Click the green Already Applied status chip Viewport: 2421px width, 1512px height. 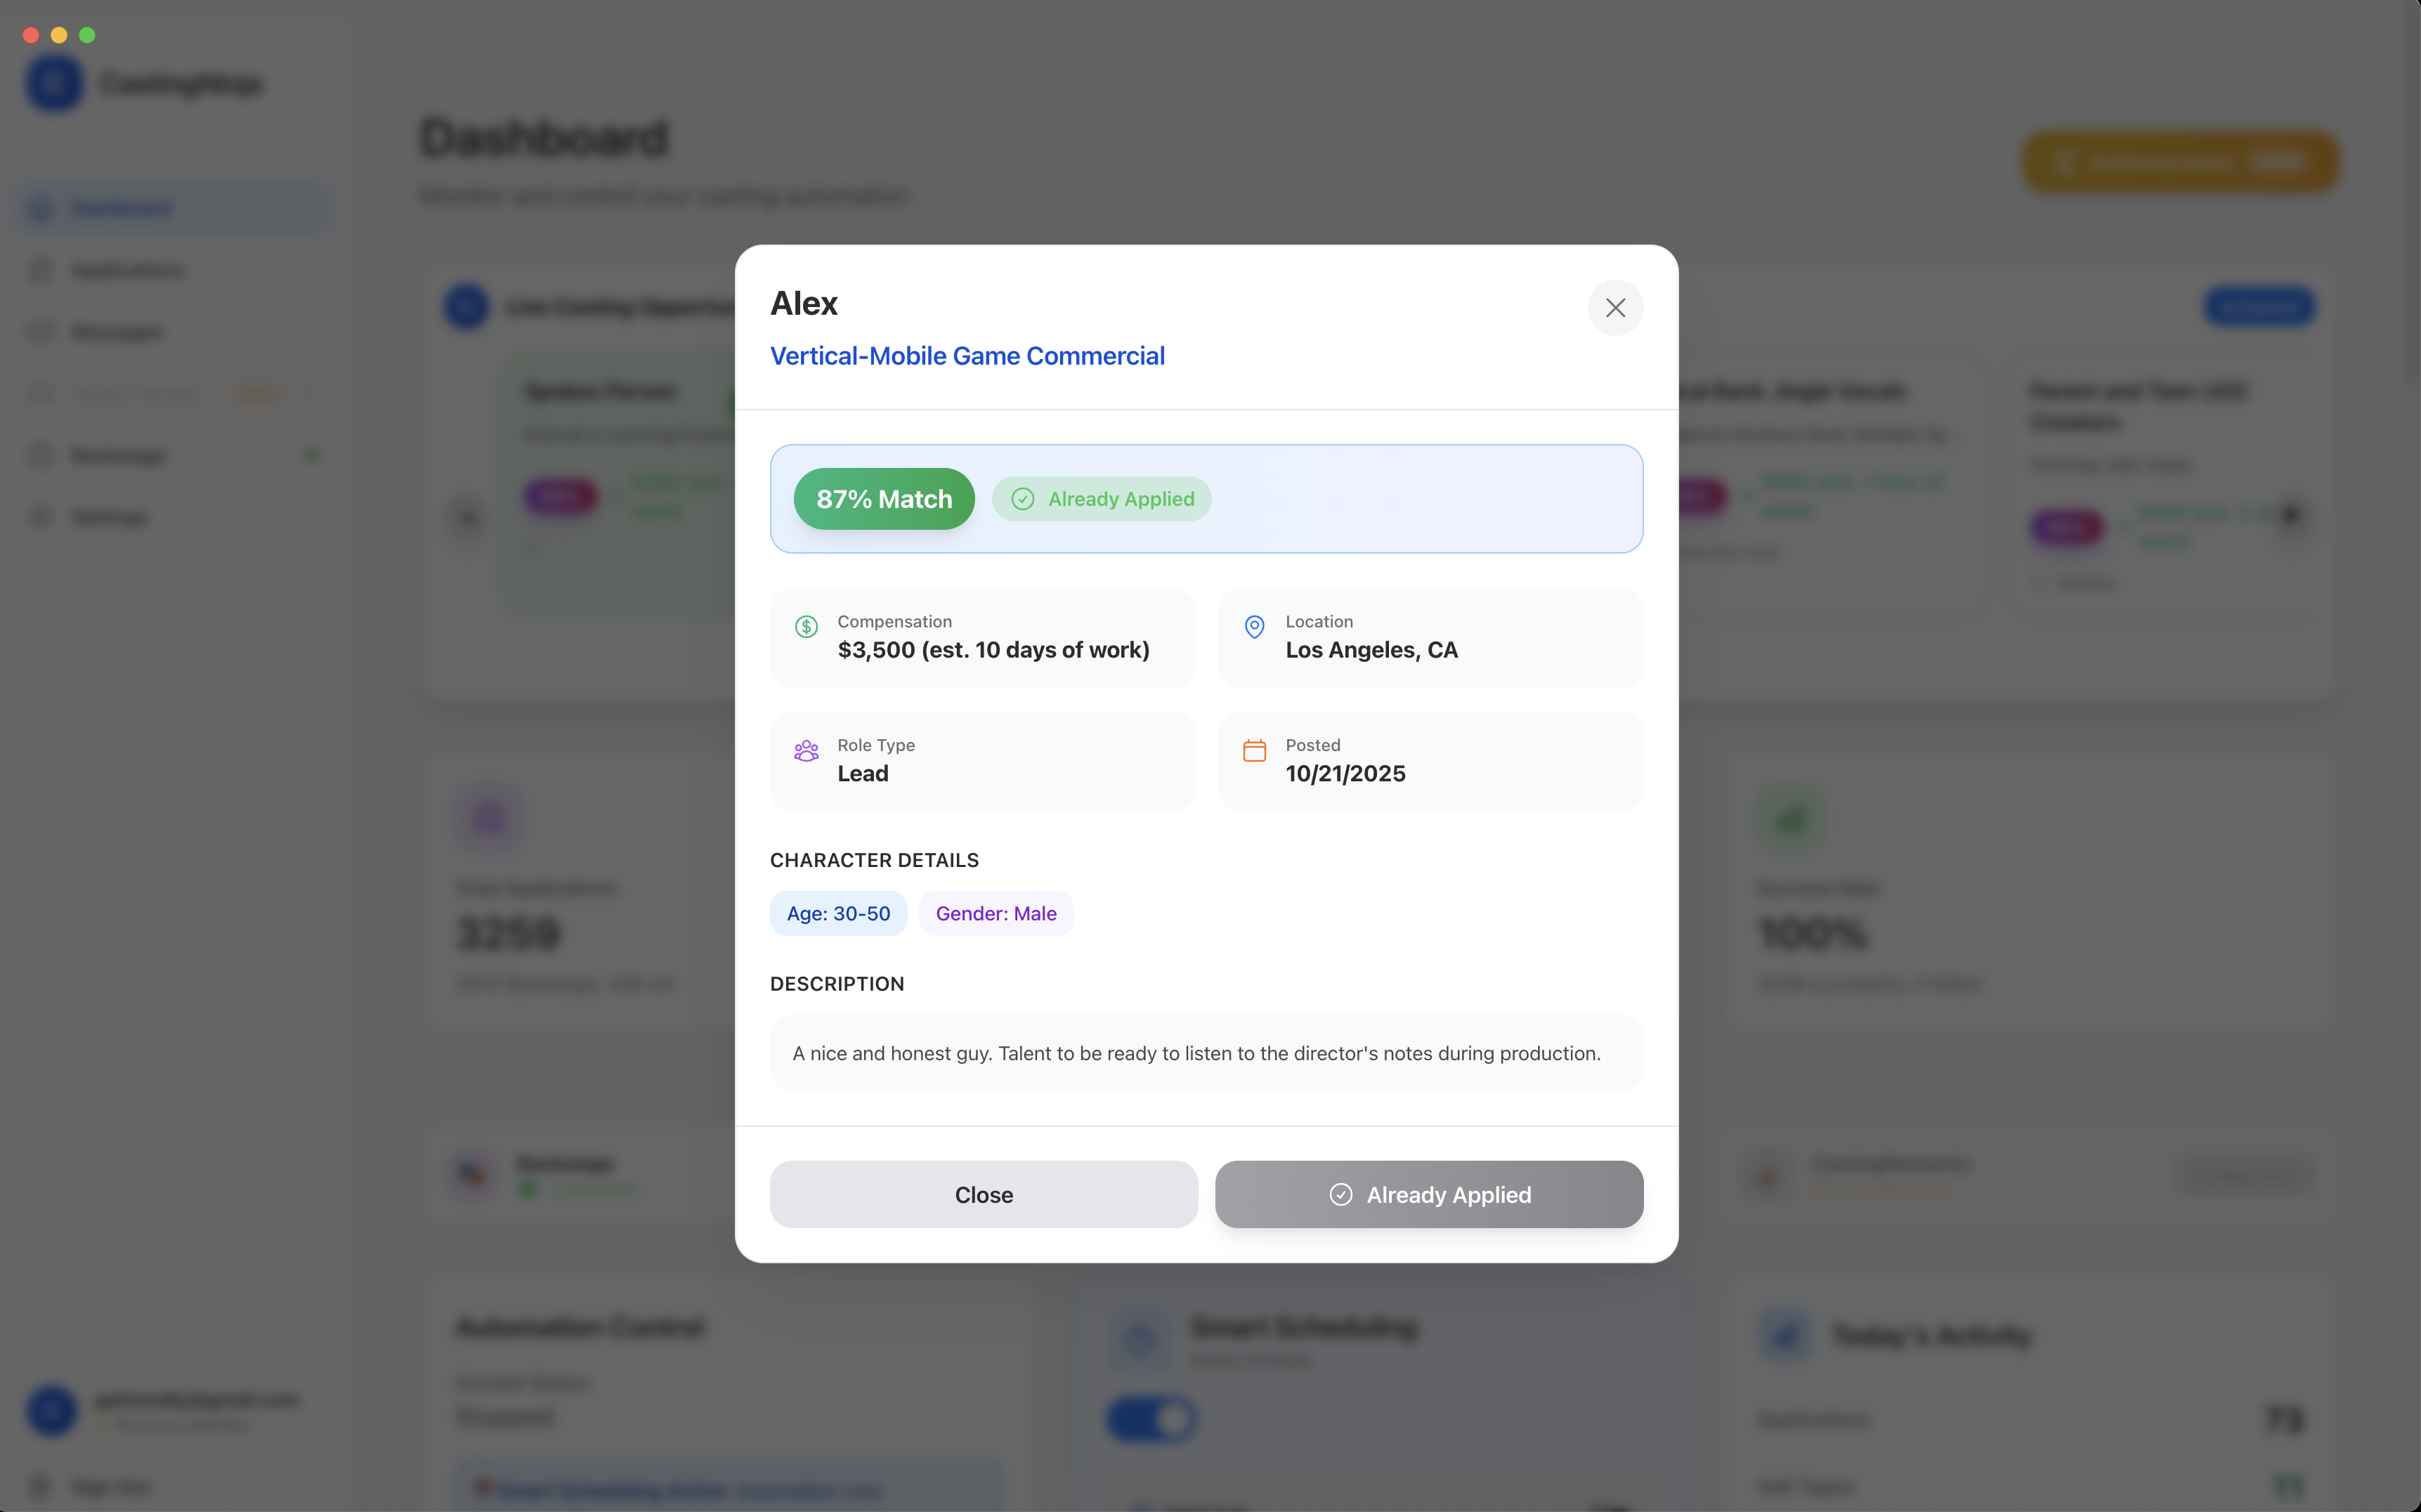tap(1102, 499)
